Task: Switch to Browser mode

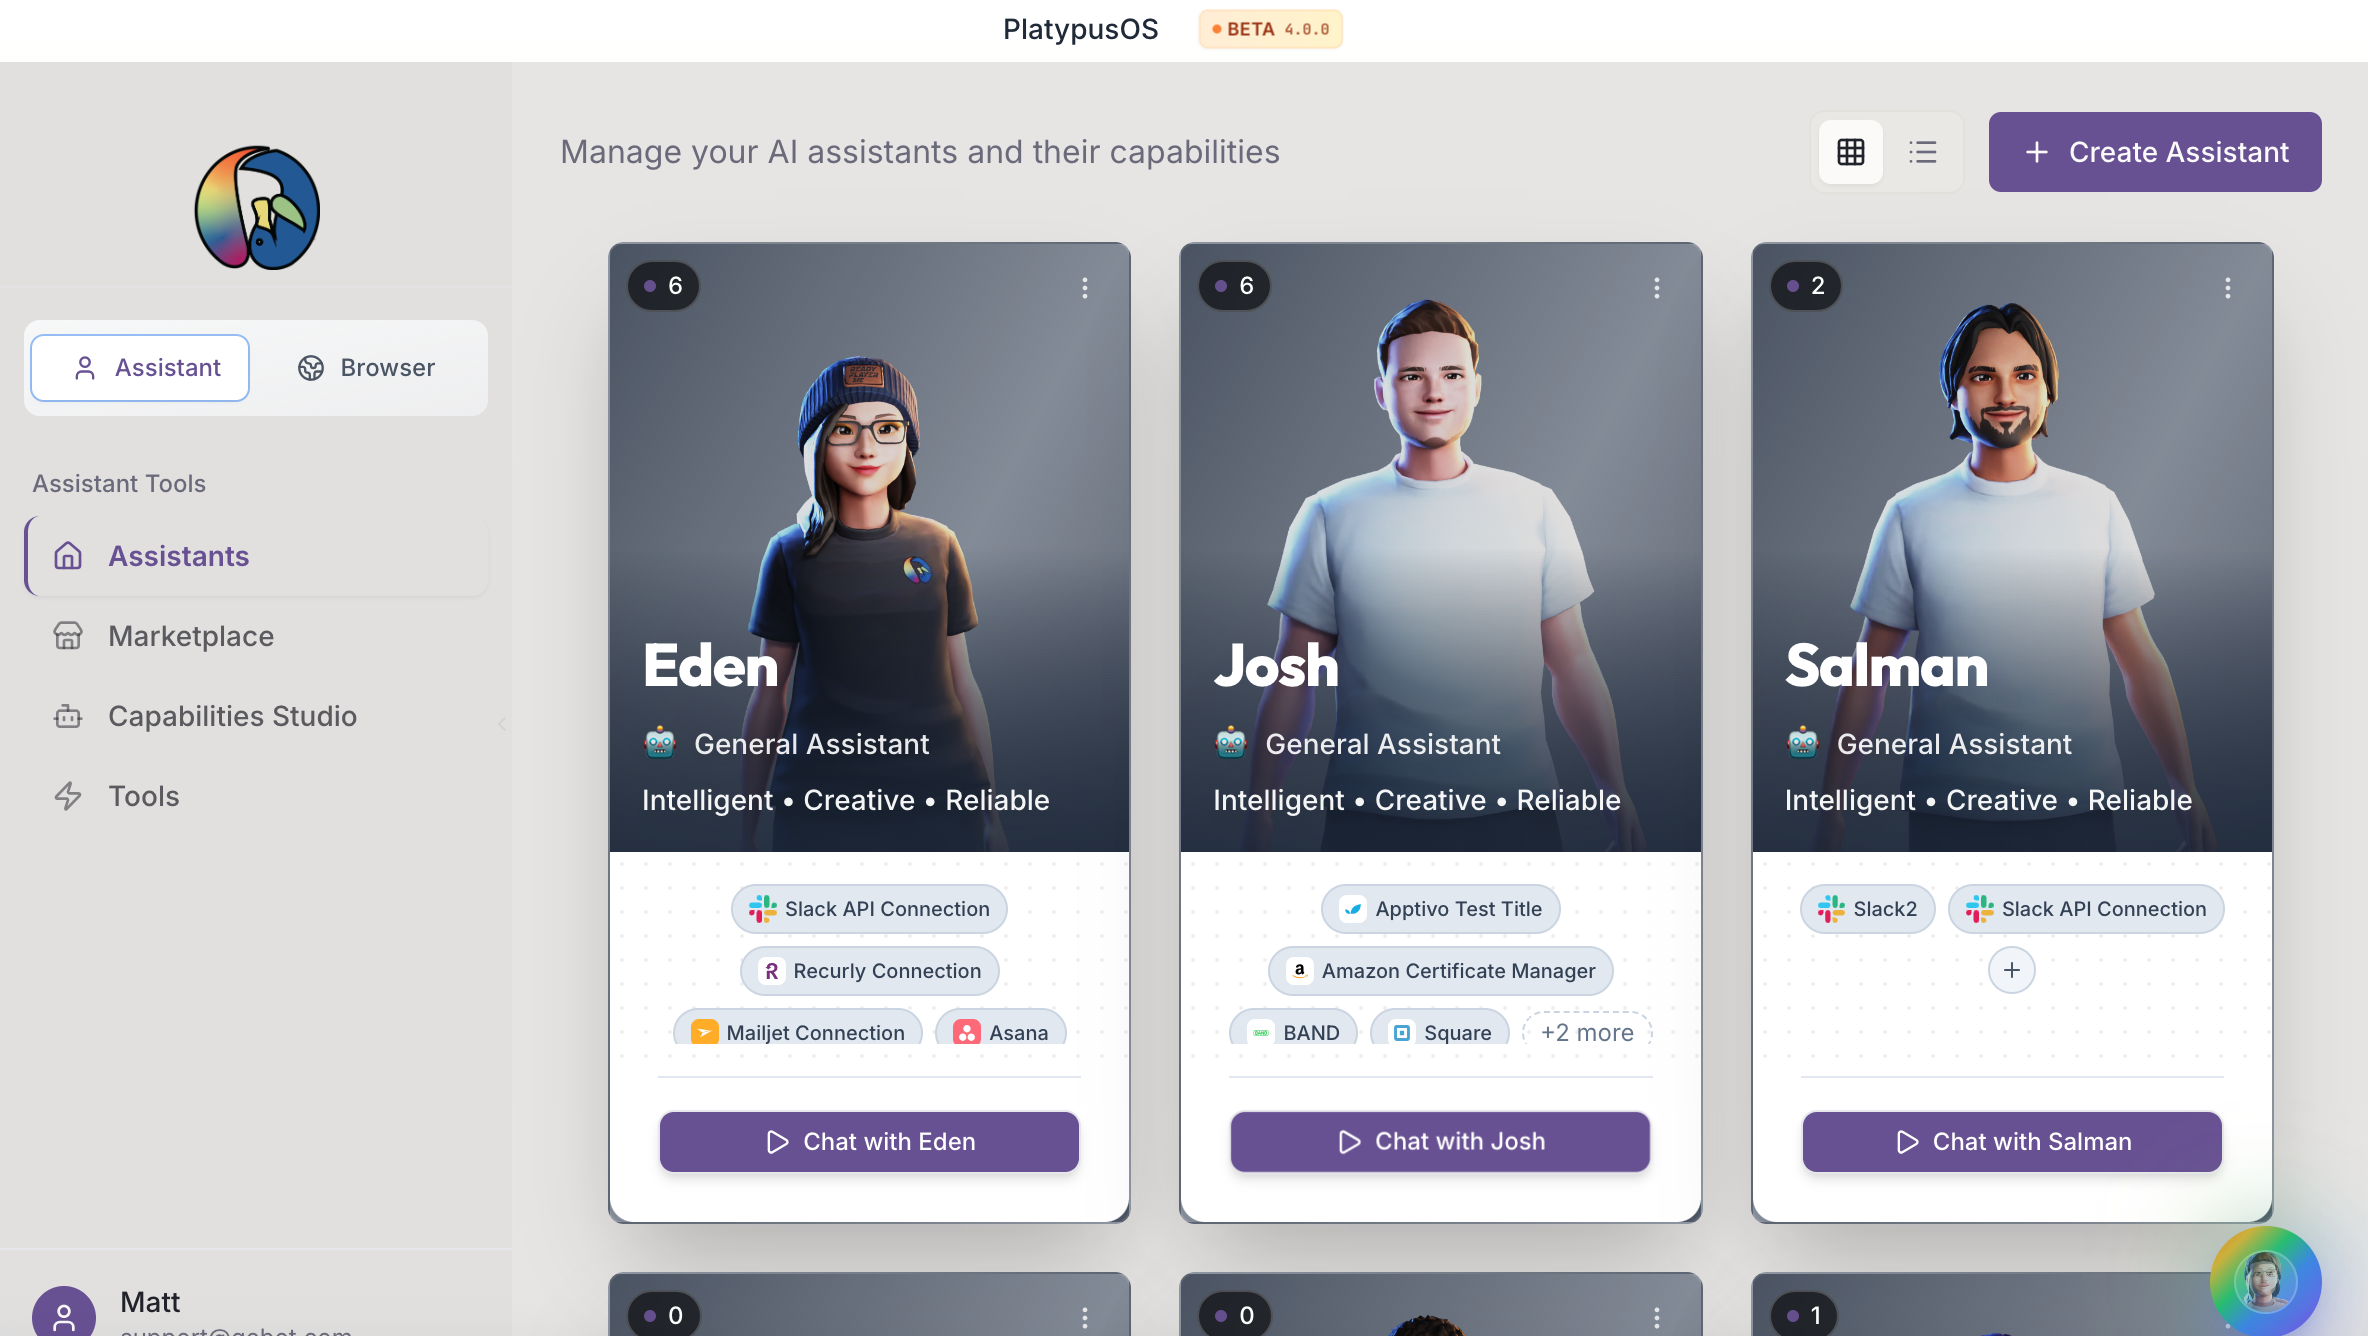Action: click(367, 368)
